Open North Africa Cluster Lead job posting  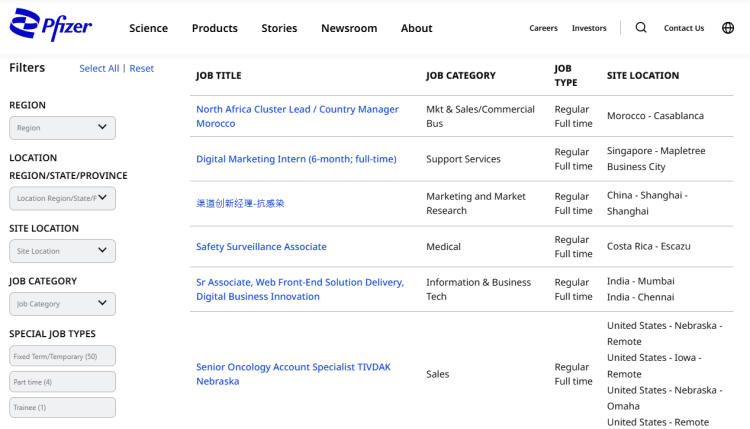297,116
